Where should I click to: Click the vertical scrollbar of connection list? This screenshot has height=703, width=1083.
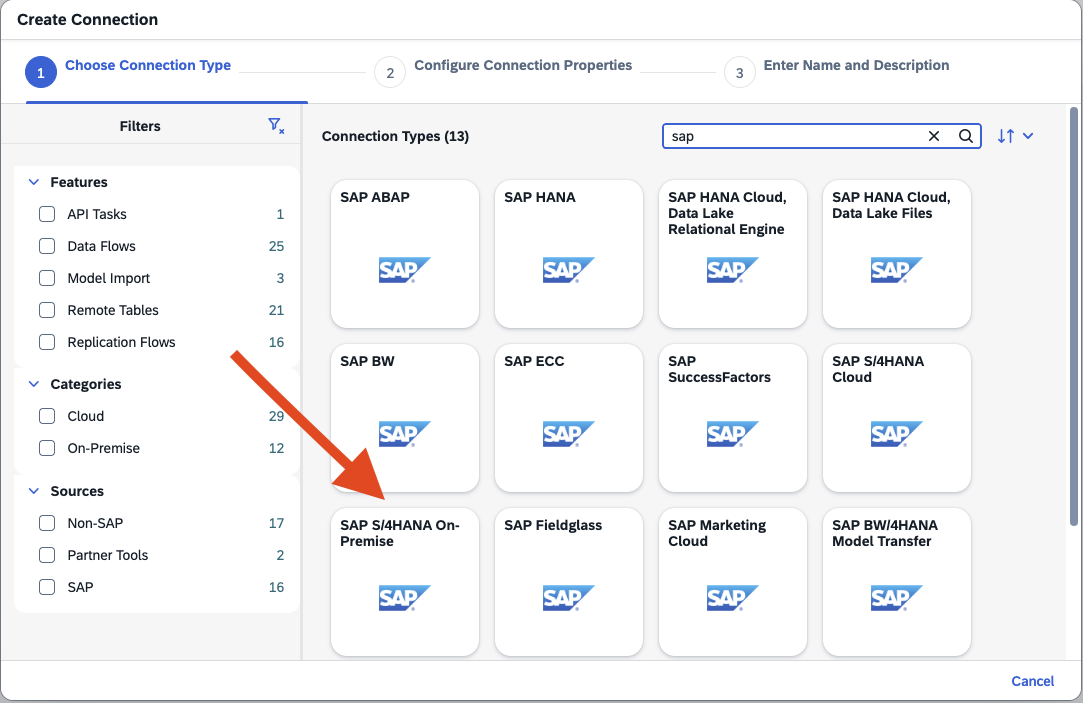1074,316
